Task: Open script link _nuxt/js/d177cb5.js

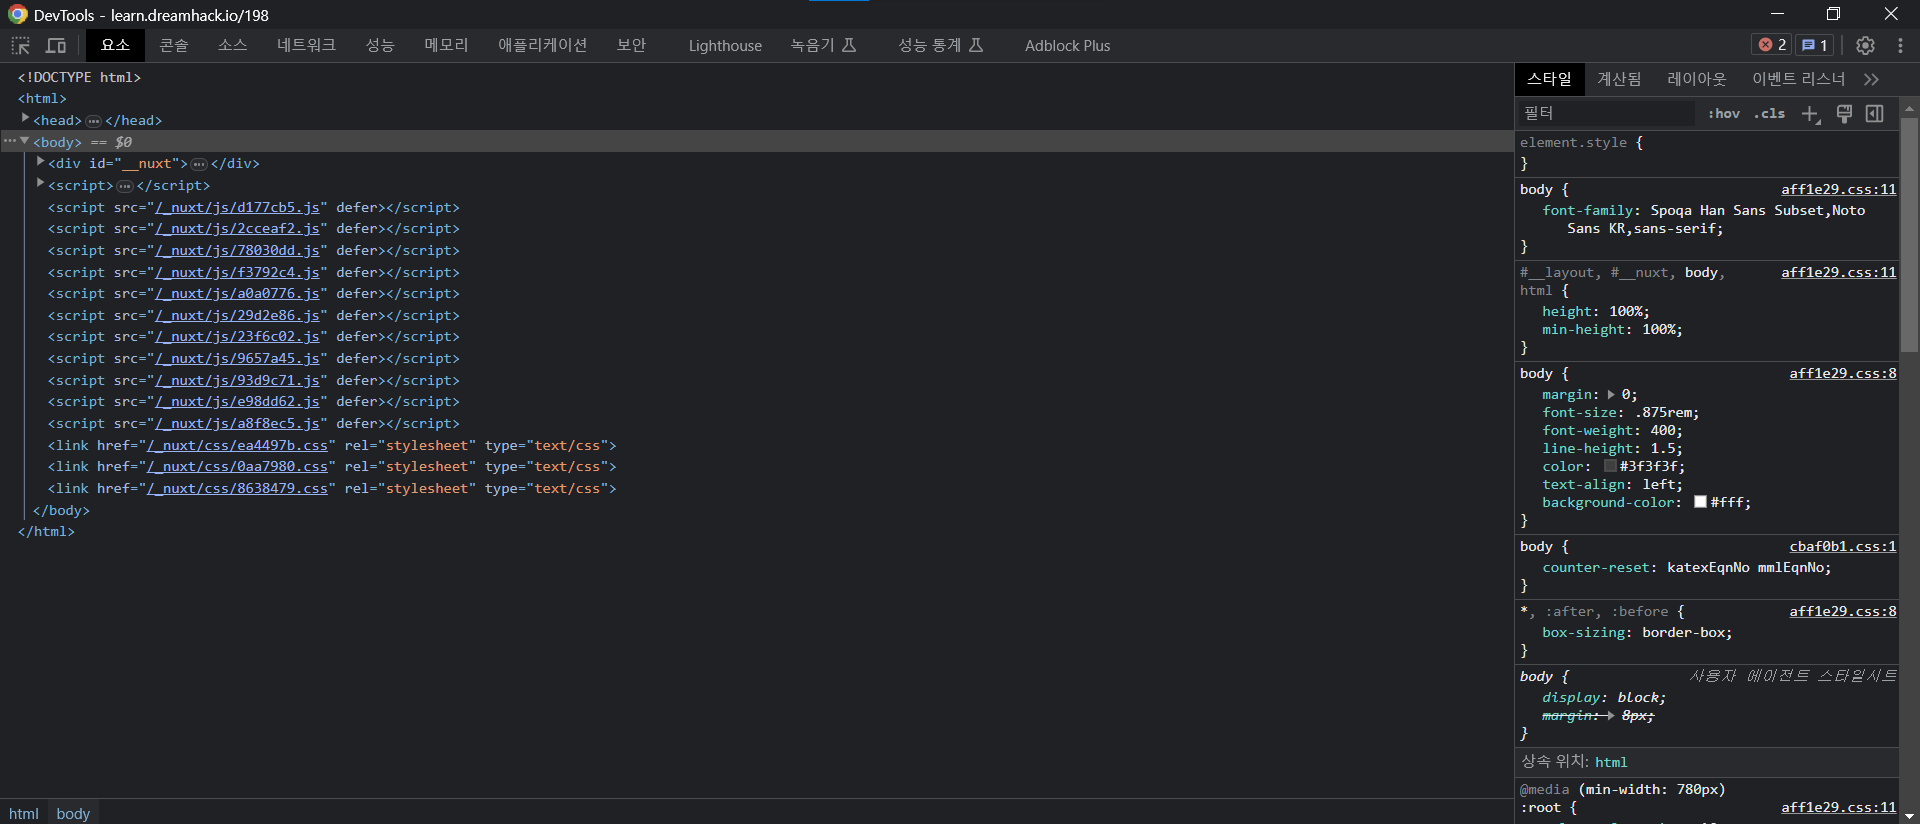Action: [x=238, y=208]
